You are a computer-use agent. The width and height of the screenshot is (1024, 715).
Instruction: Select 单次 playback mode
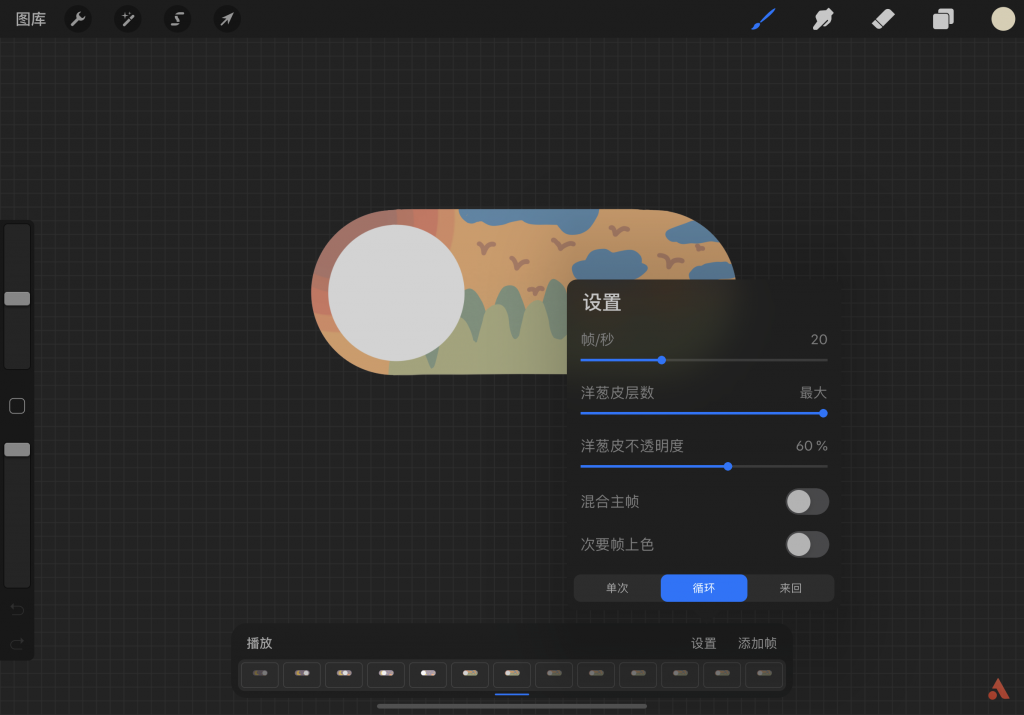pos(617,588)
